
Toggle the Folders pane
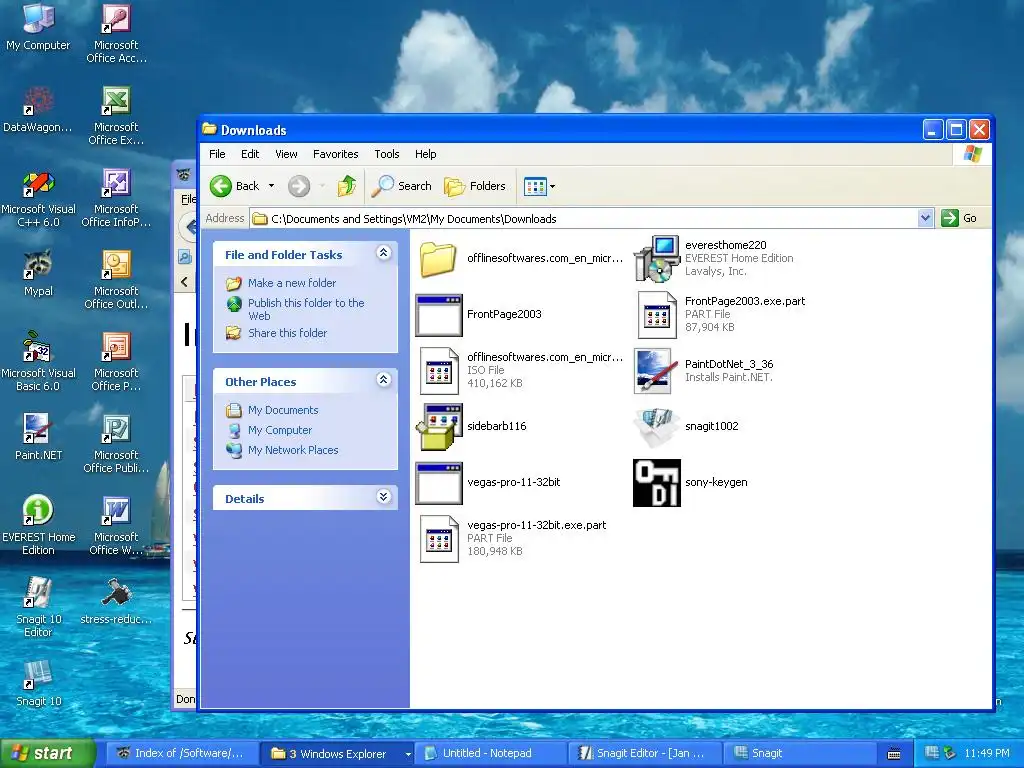click(x=475, y=186)
